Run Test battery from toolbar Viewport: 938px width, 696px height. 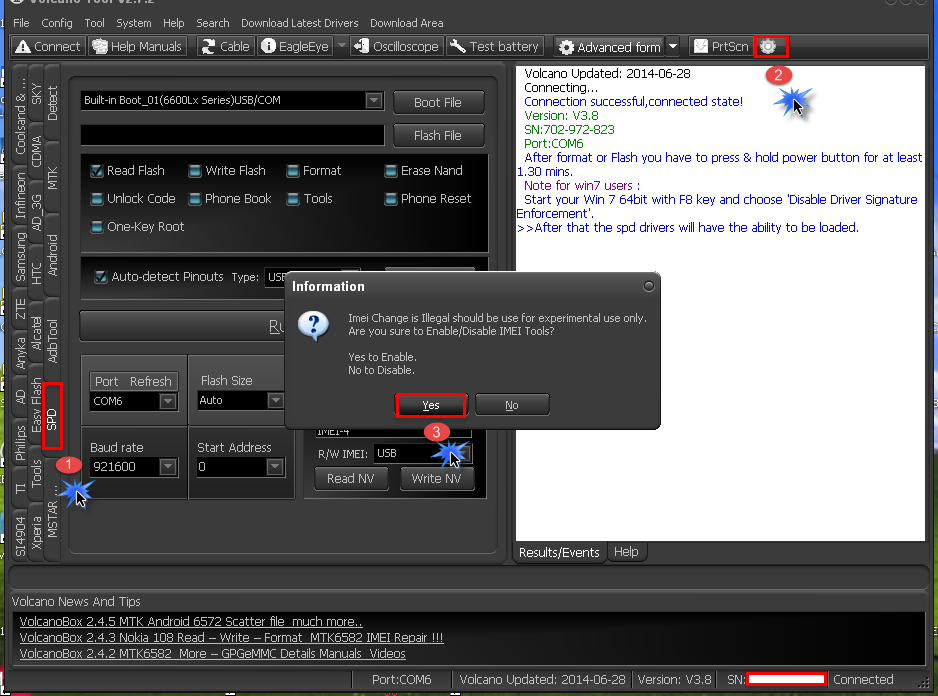click(495, 47)
